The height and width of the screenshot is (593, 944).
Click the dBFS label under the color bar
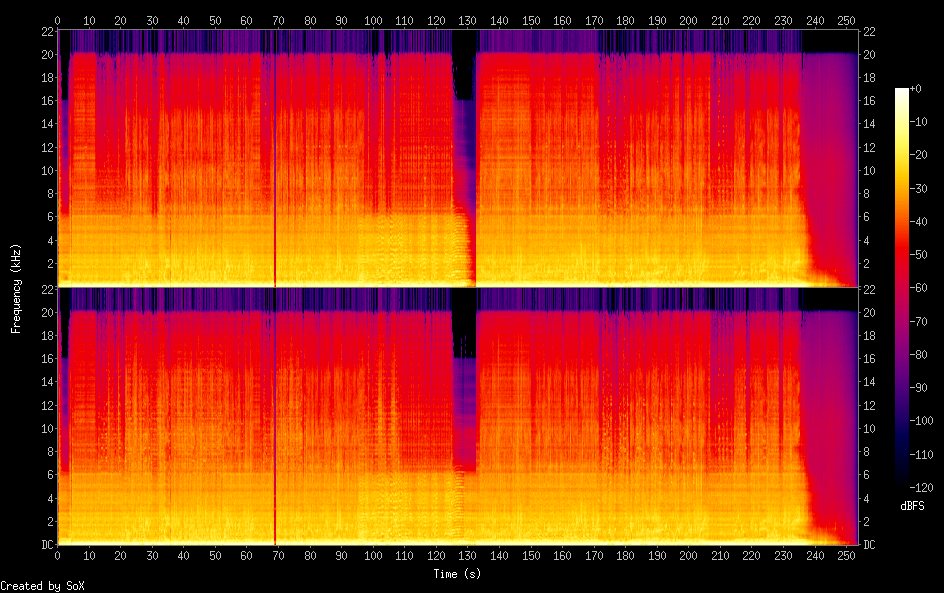912,506
